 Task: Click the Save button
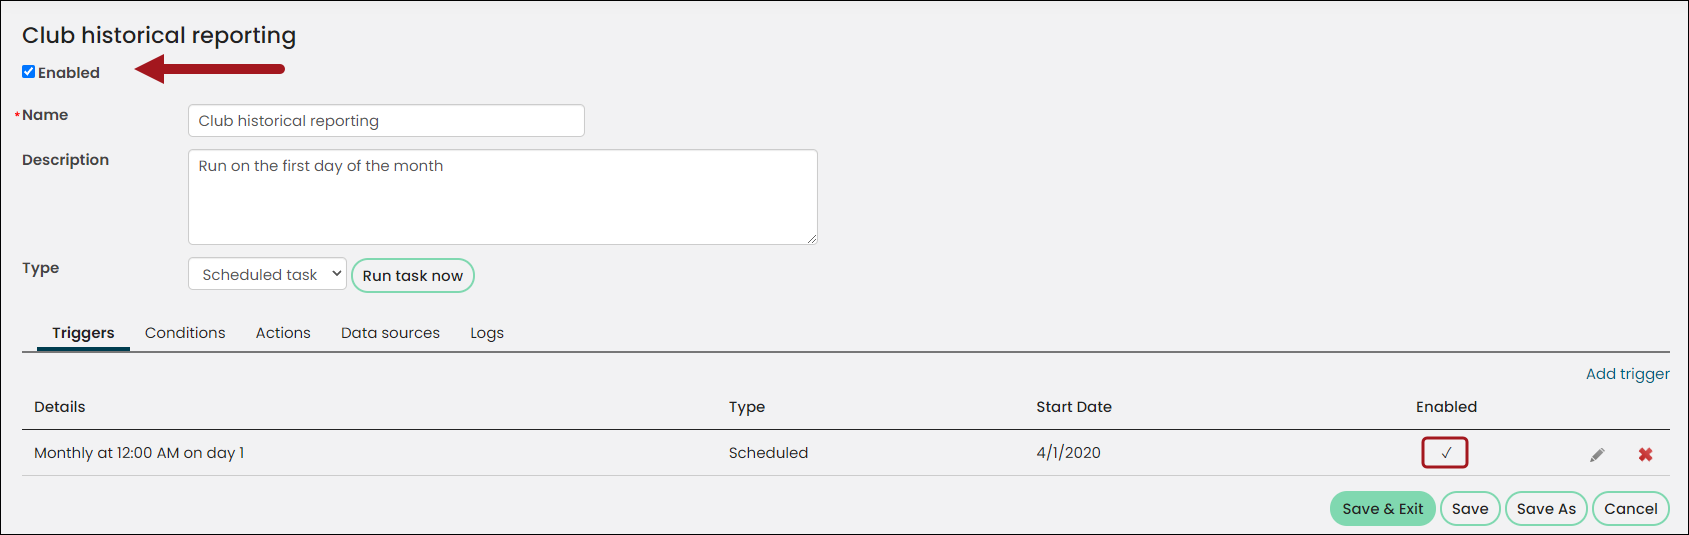(1470, 509)
